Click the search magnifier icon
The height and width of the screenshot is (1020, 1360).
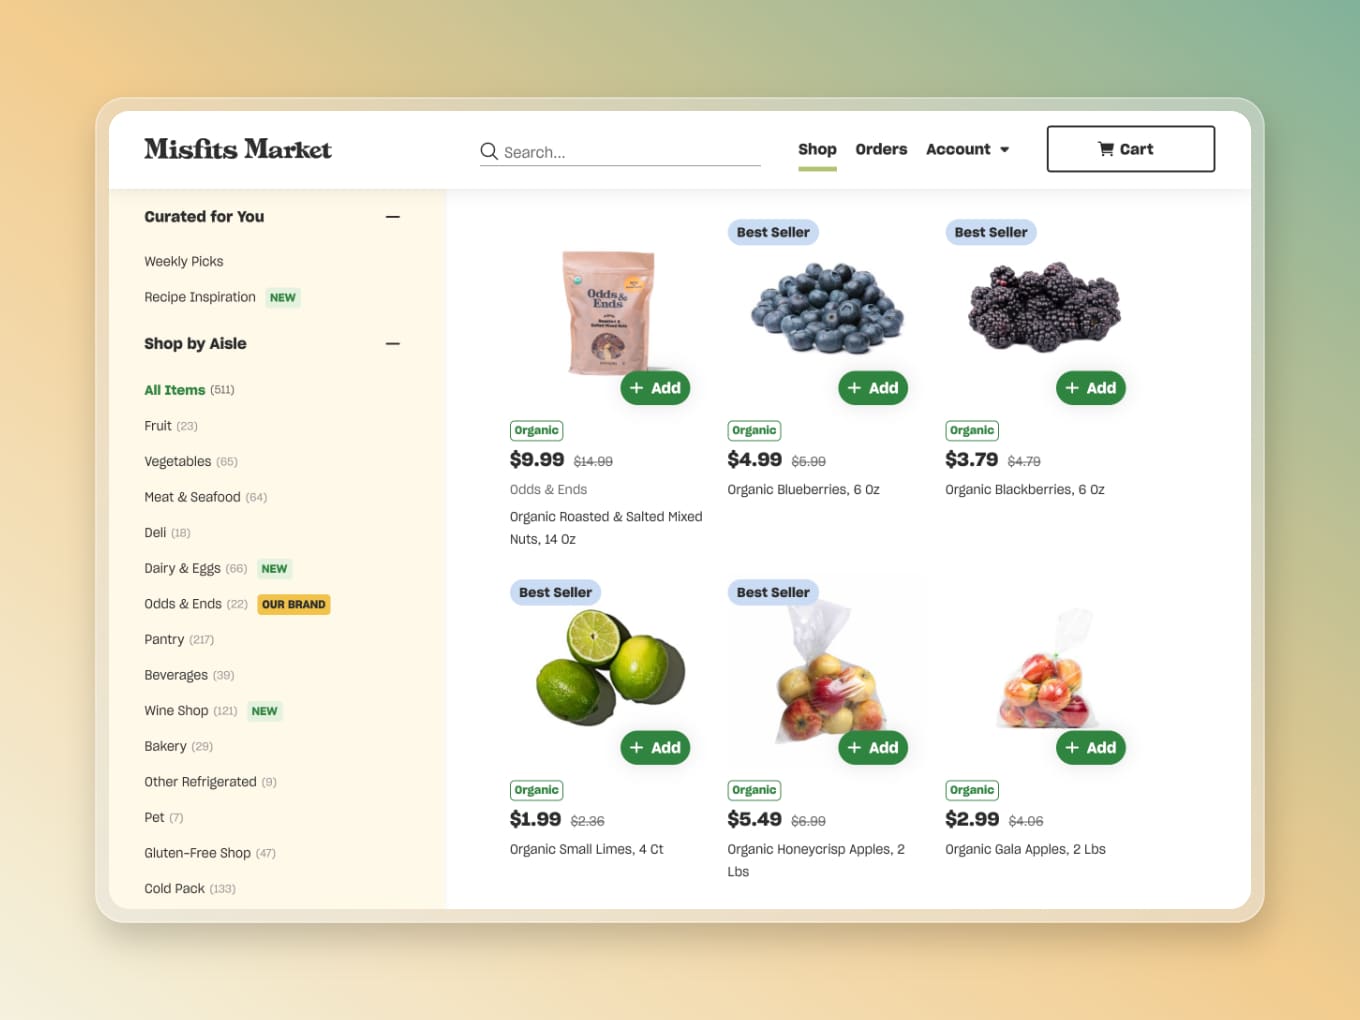click(489, 151)
